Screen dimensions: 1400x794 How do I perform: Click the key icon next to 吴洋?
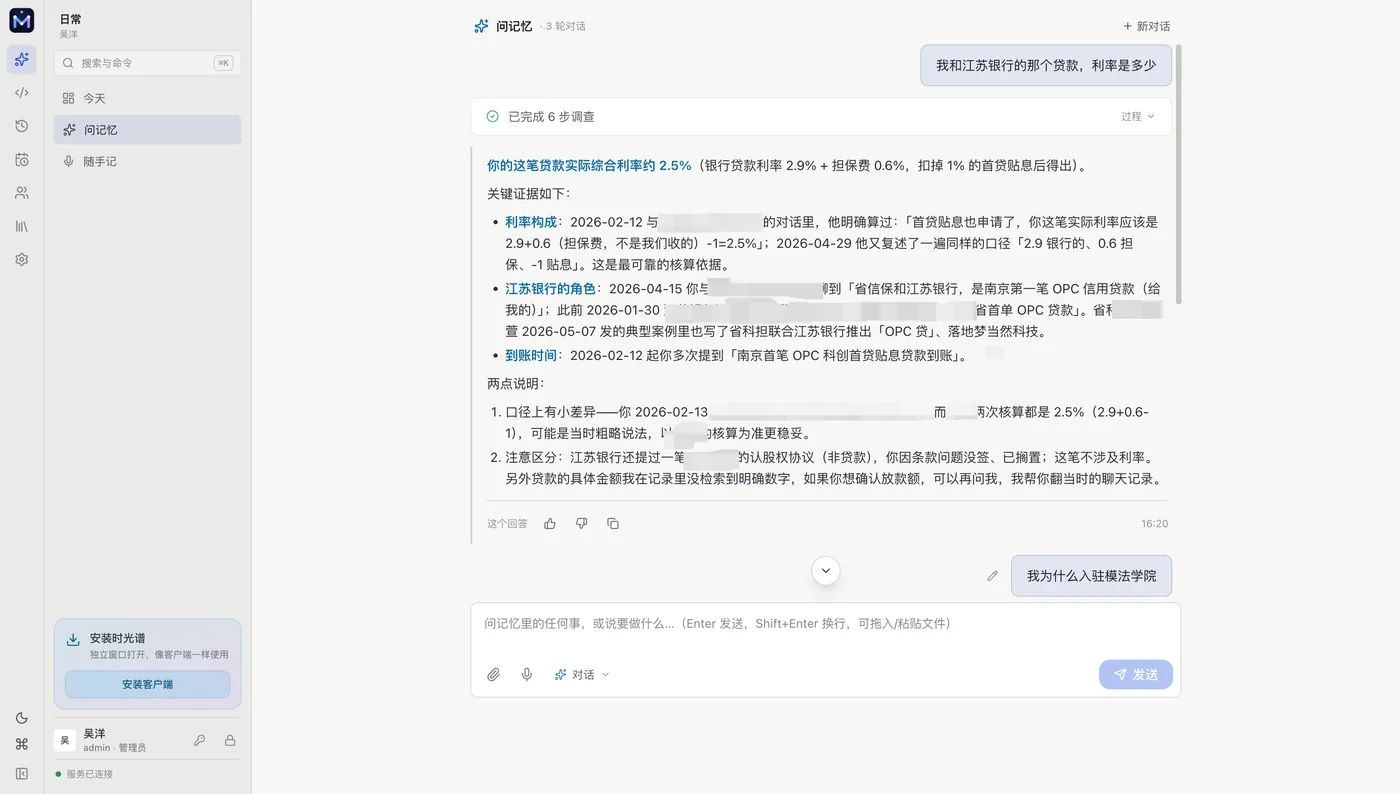(x=200, y=741)
